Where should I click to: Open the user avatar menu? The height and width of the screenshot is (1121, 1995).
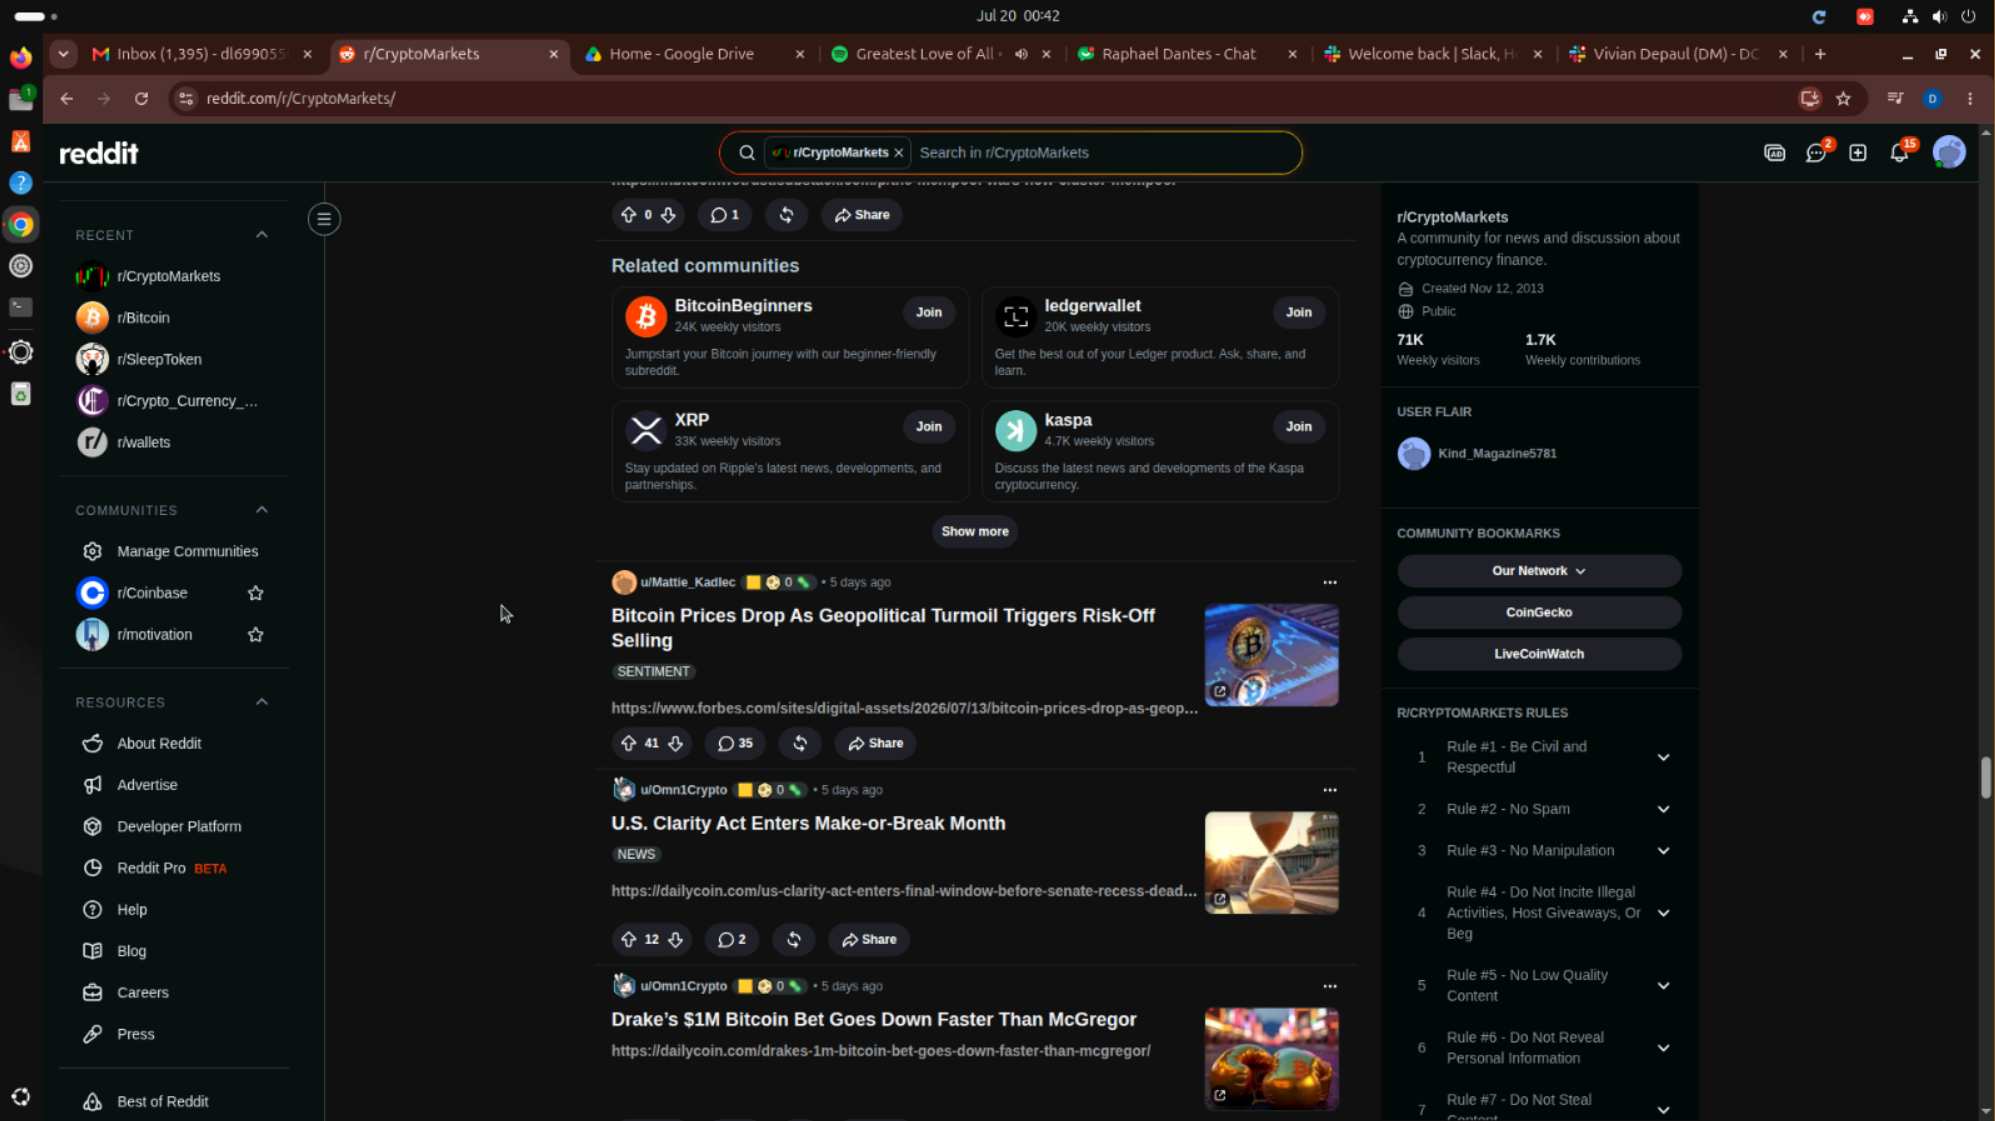click(1948, 152)
